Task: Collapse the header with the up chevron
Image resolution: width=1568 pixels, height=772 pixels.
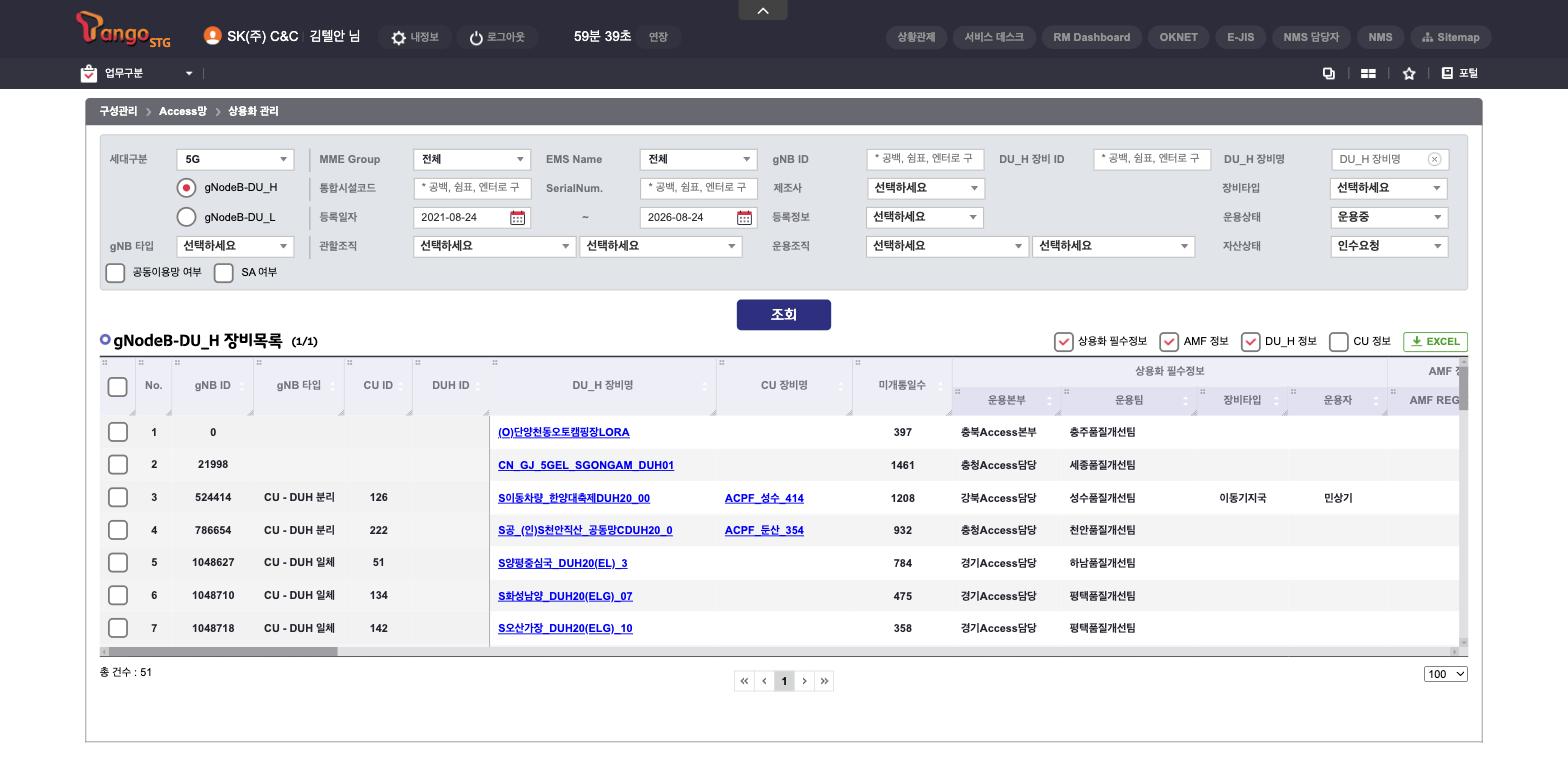Action: pyautogui.click(x=763, y=10)
